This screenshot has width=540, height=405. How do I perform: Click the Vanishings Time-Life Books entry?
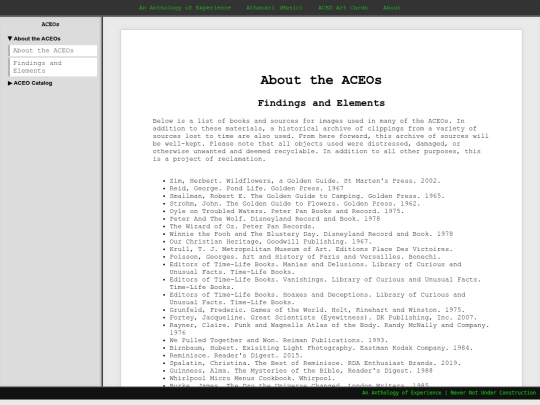(x=325, y=283)
